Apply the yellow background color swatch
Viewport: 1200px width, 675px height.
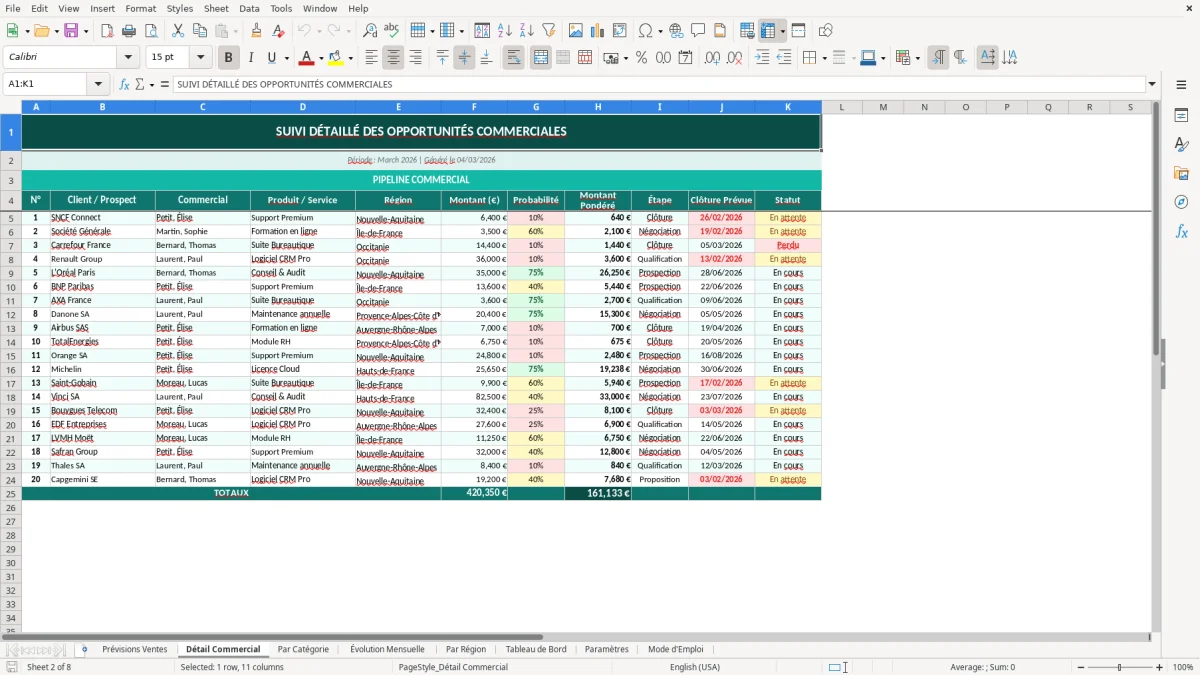click(336, 58)
